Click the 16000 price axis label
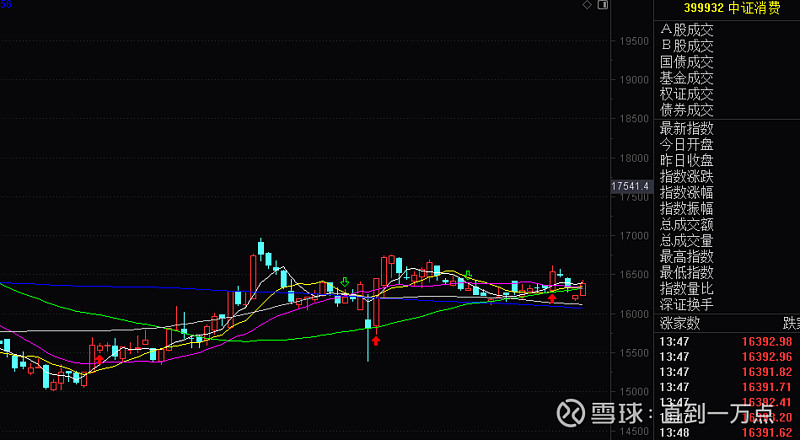 pos(634,314)
